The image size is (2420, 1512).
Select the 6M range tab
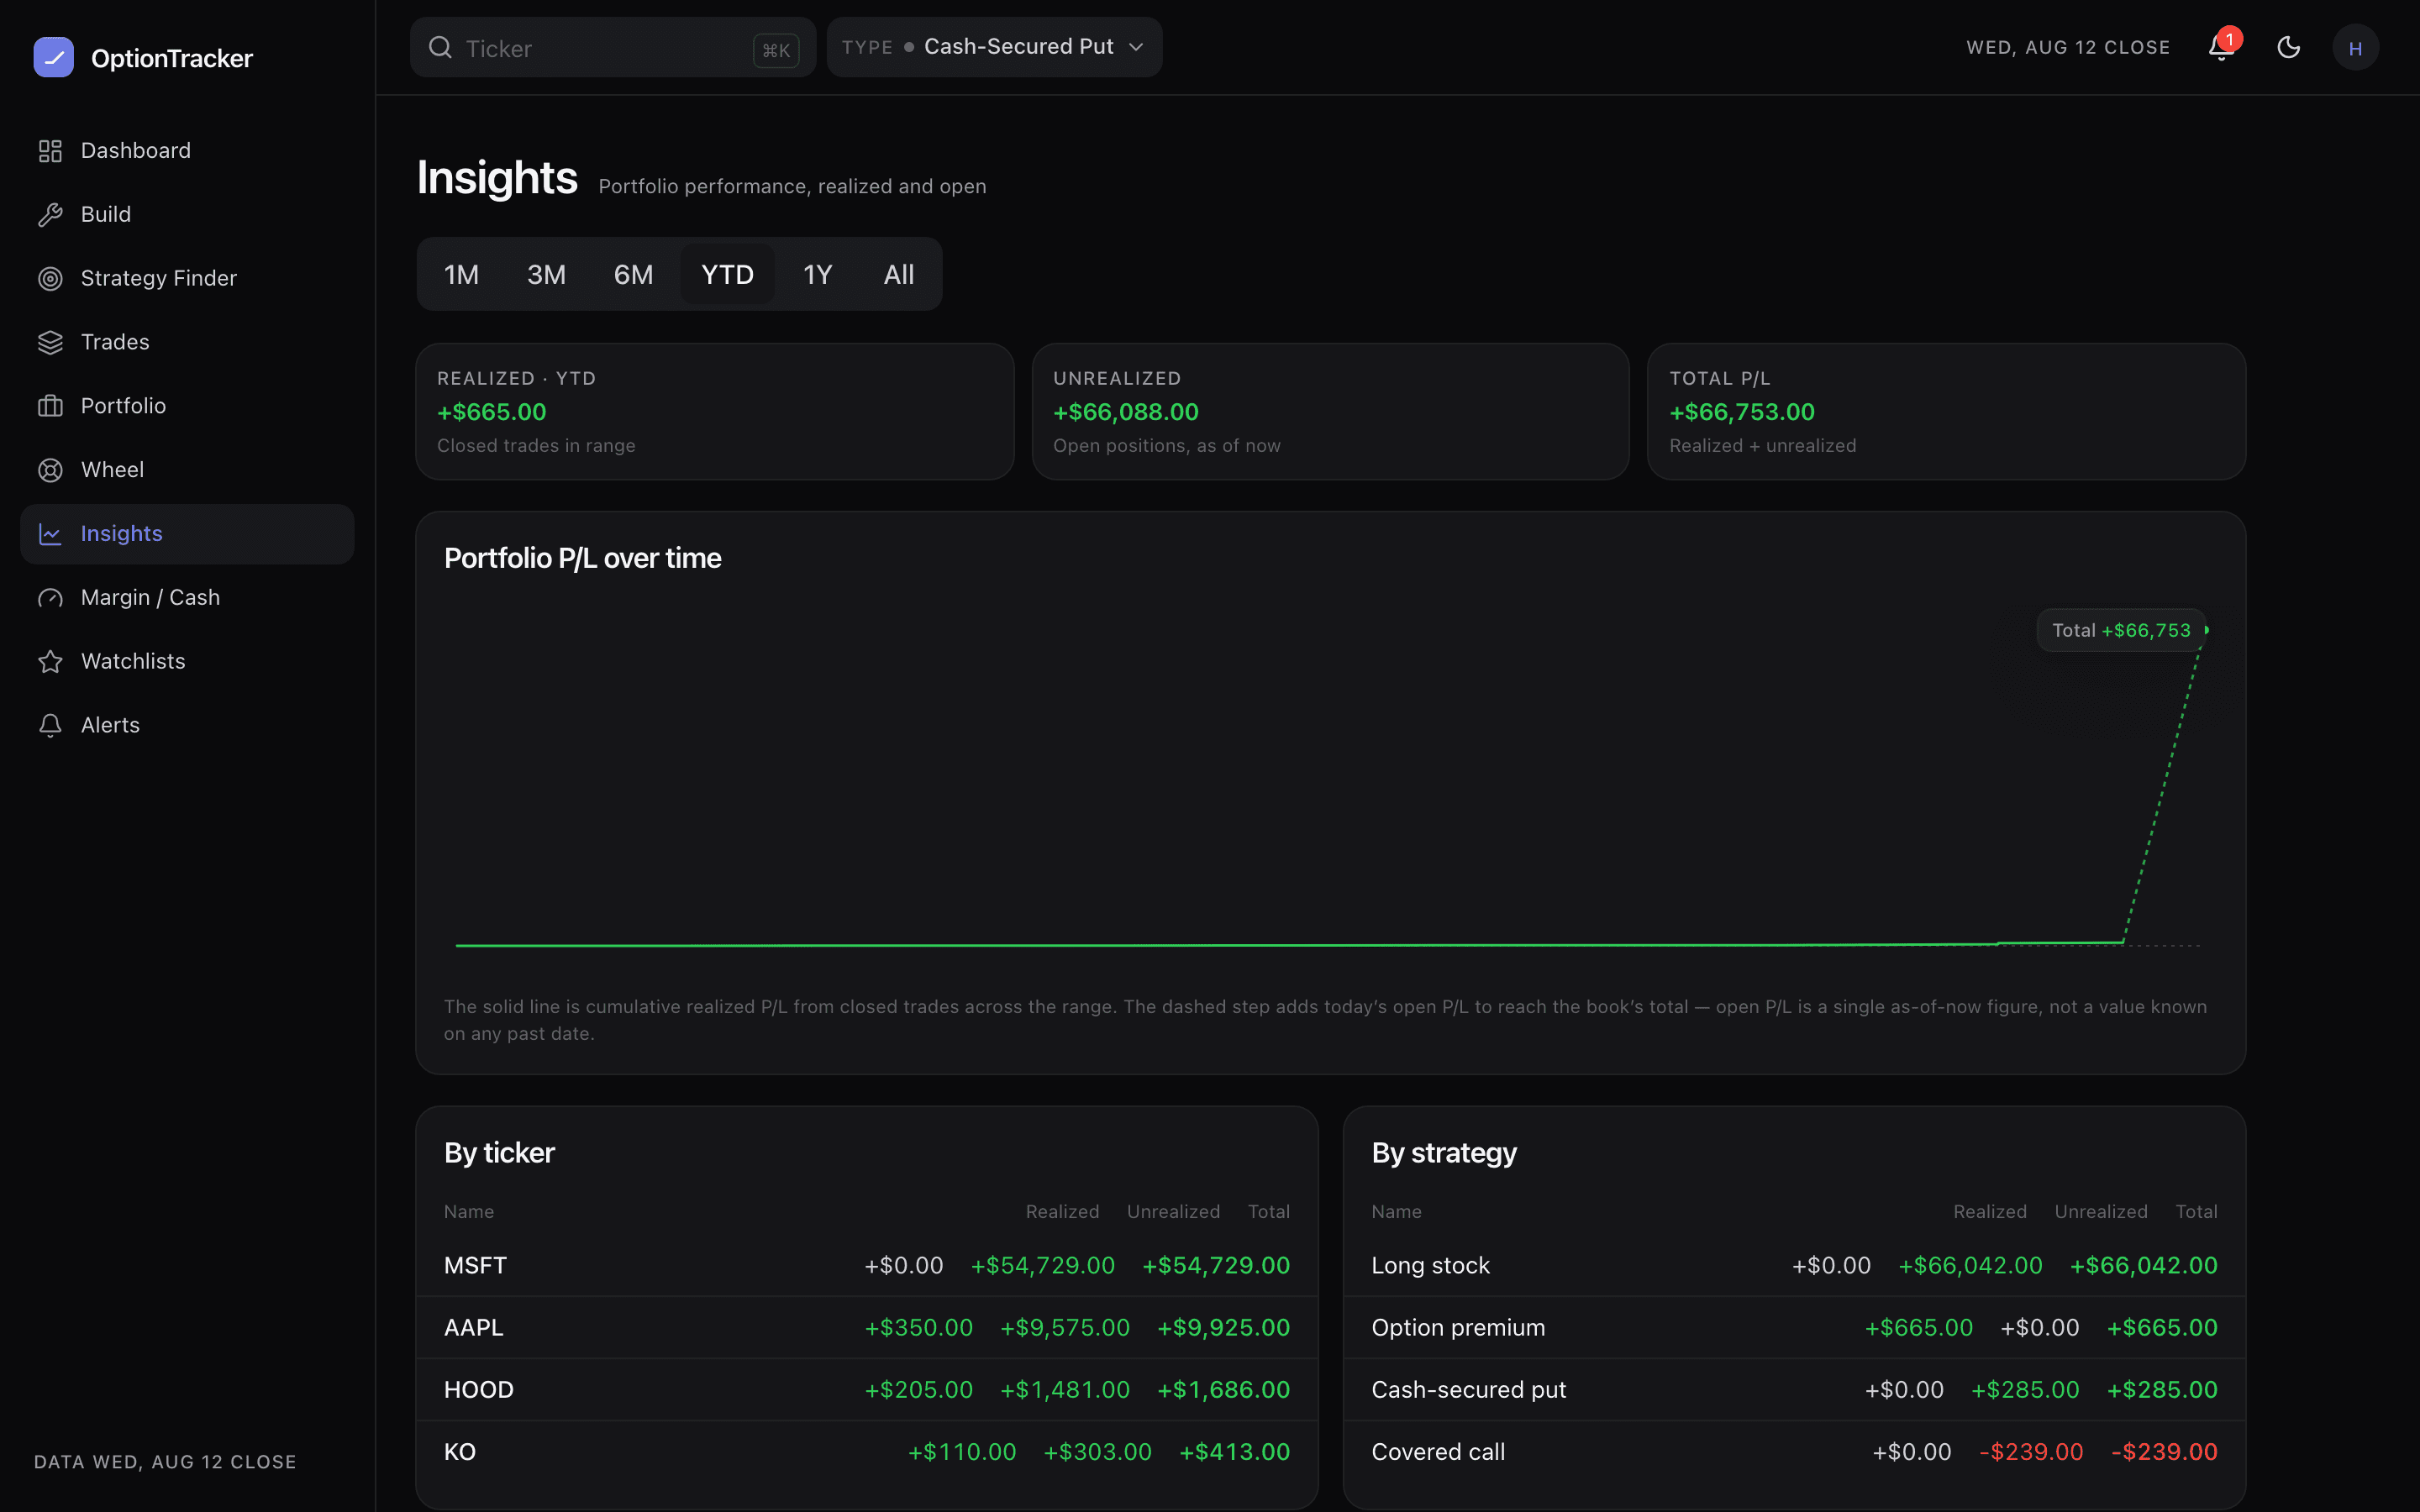click(x=633, y=274)
